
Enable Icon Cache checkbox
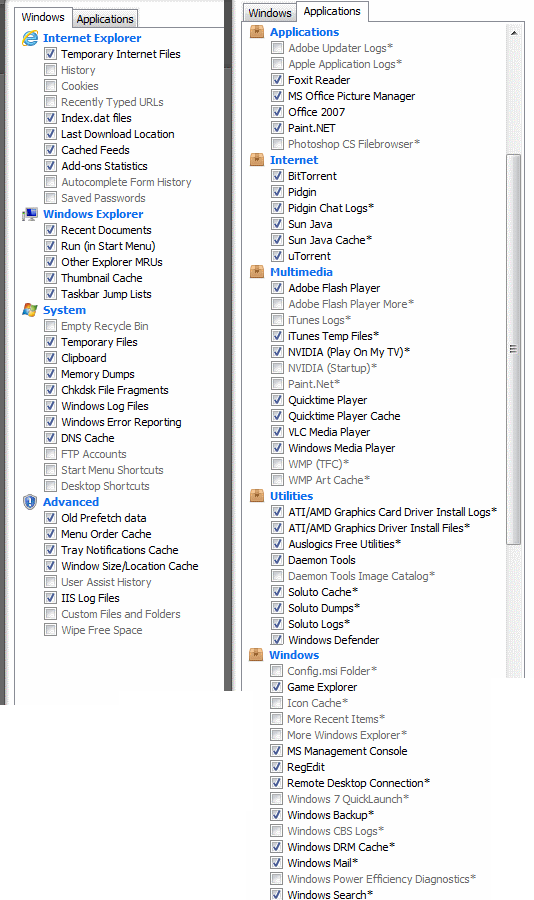[x=276, y=703]
